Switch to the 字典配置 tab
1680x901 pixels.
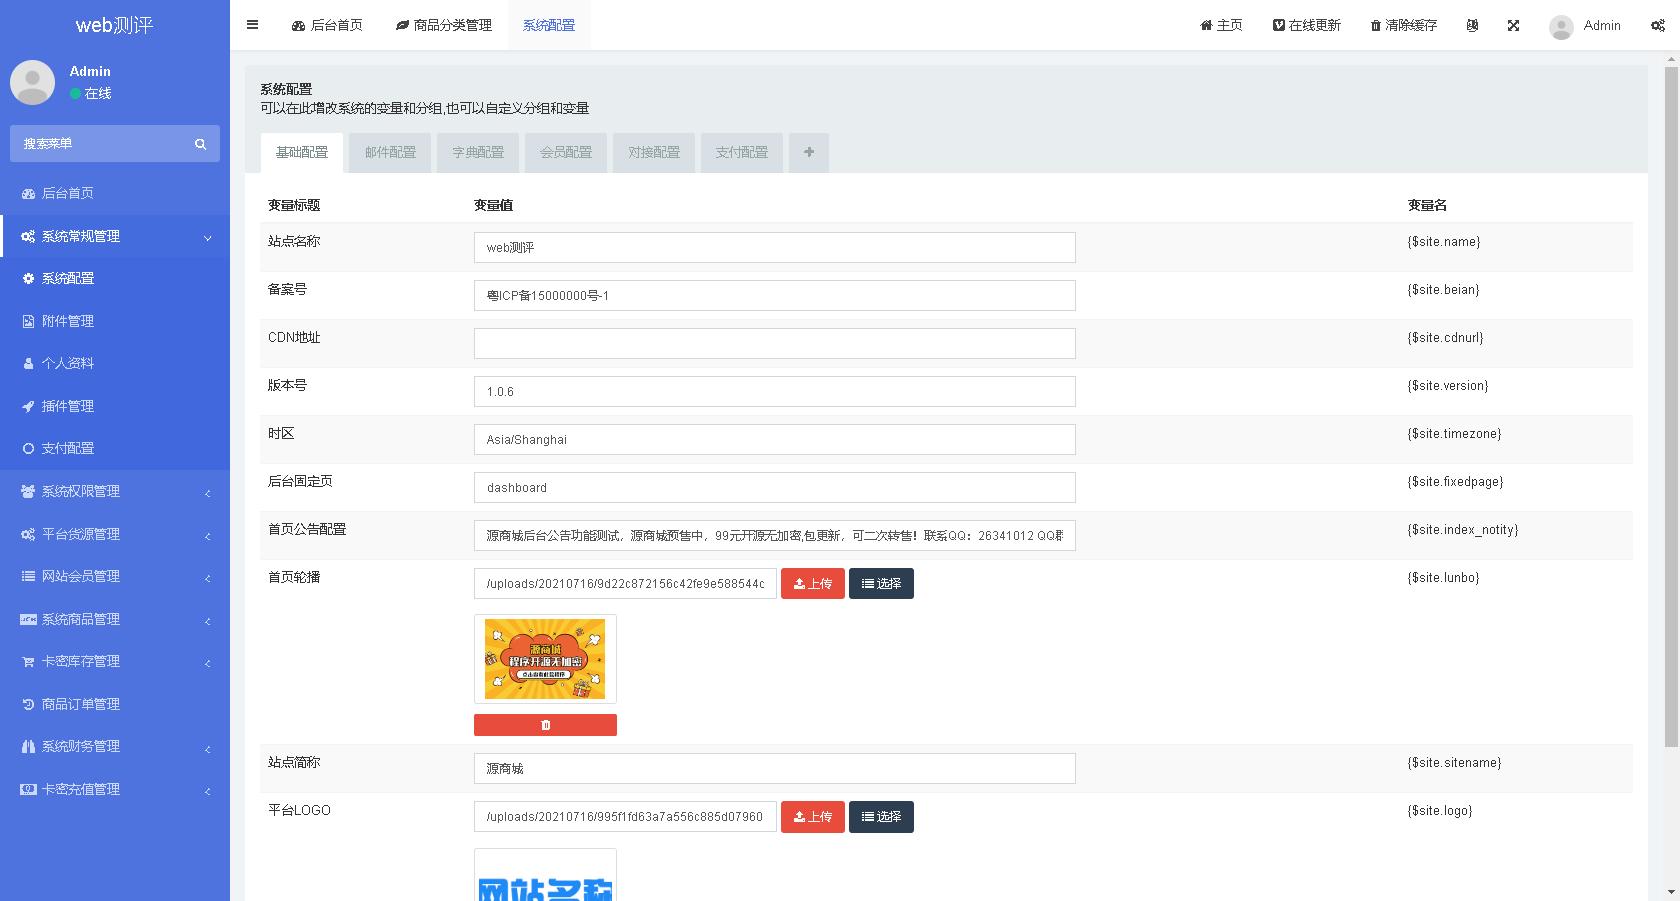478,152
